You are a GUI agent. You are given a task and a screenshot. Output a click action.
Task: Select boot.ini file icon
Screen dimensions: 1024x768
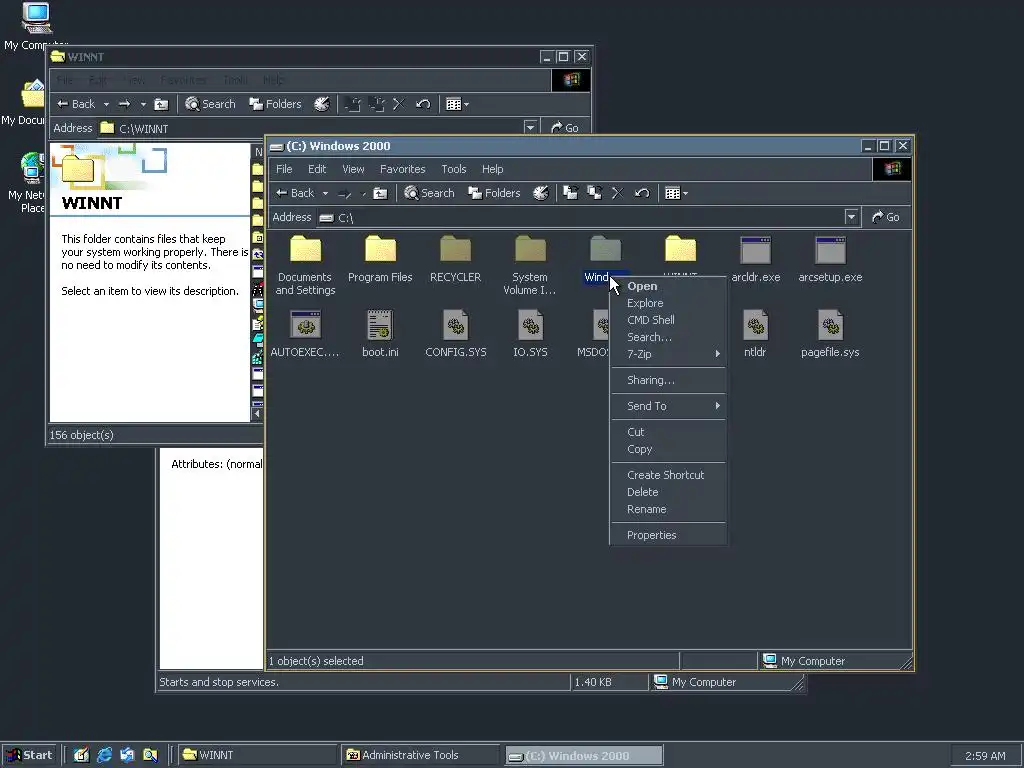click(x=380, y=325)
